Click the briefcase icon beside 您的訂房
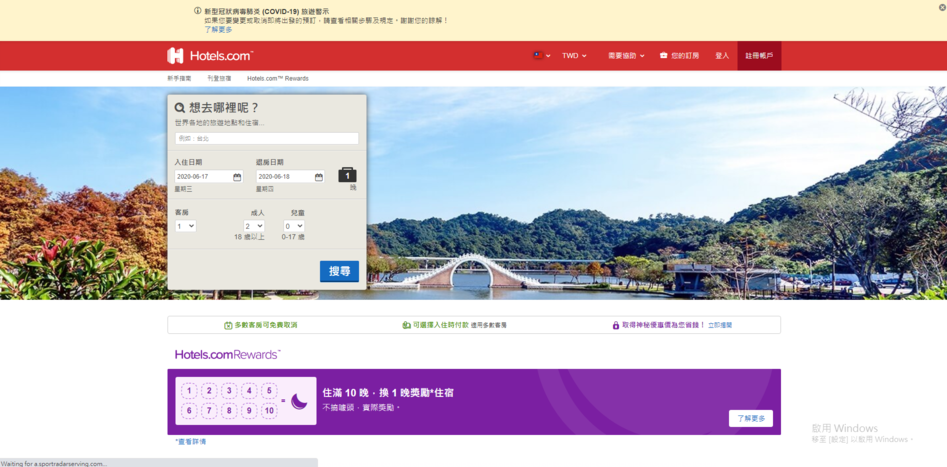This screenshot has width=947, height=467. click(x=664, y=56)
